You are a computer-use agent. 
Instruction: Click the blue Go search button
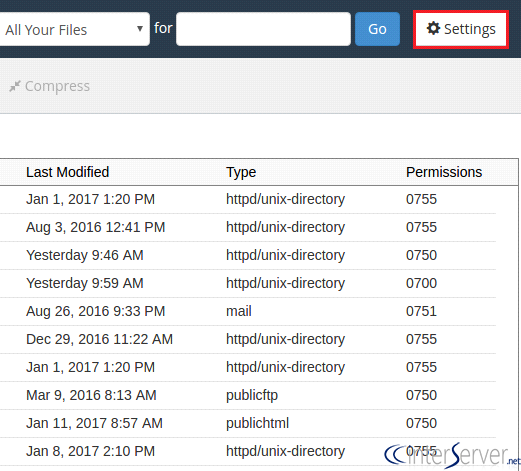(x=377, y=29)
